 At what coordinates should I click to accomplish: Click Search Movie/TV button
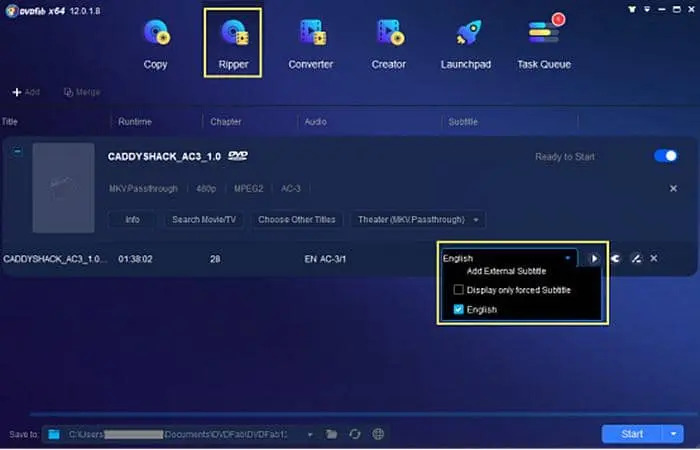click(x=204, y=220)
